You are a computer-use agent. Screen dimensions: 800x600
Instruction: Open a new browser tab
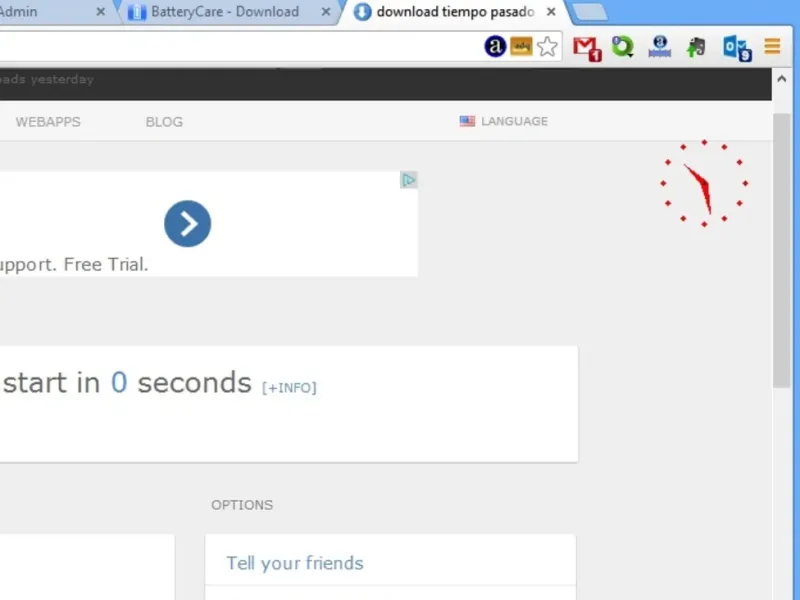point(589,12)
